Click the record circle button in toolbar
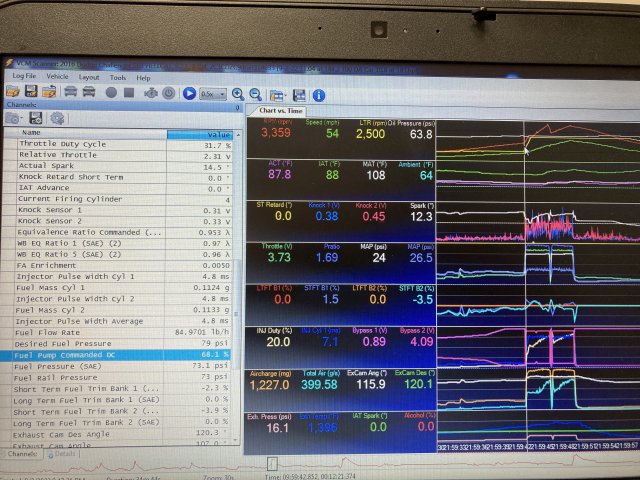This screenshot has width=640, height=480. (x=111, y=92)
